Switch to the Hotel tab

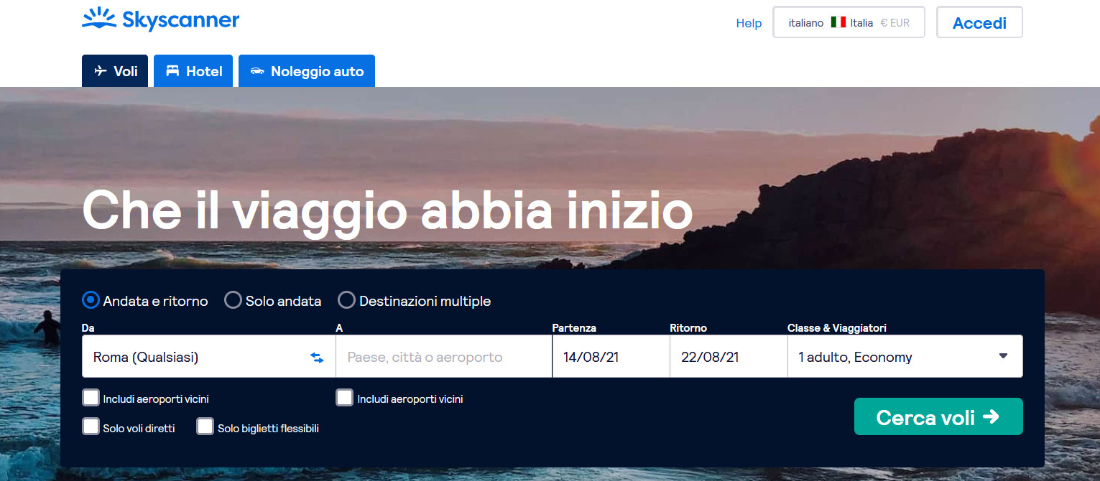194,71
